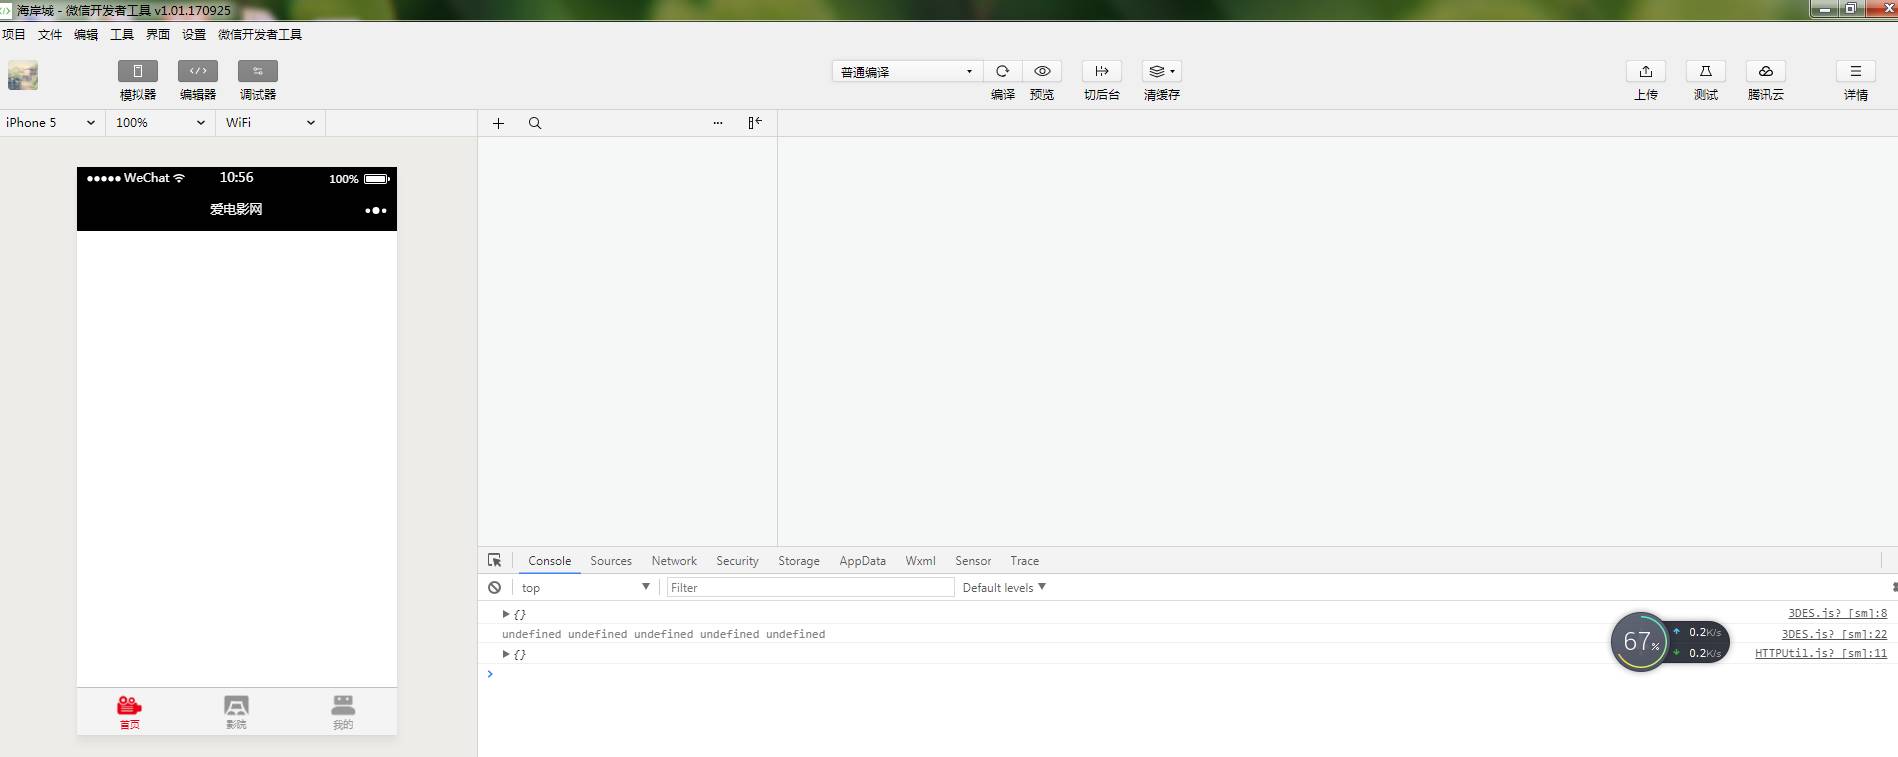Open the 设置 menu
The image size is (1898, 757).
tap(194, 34)
